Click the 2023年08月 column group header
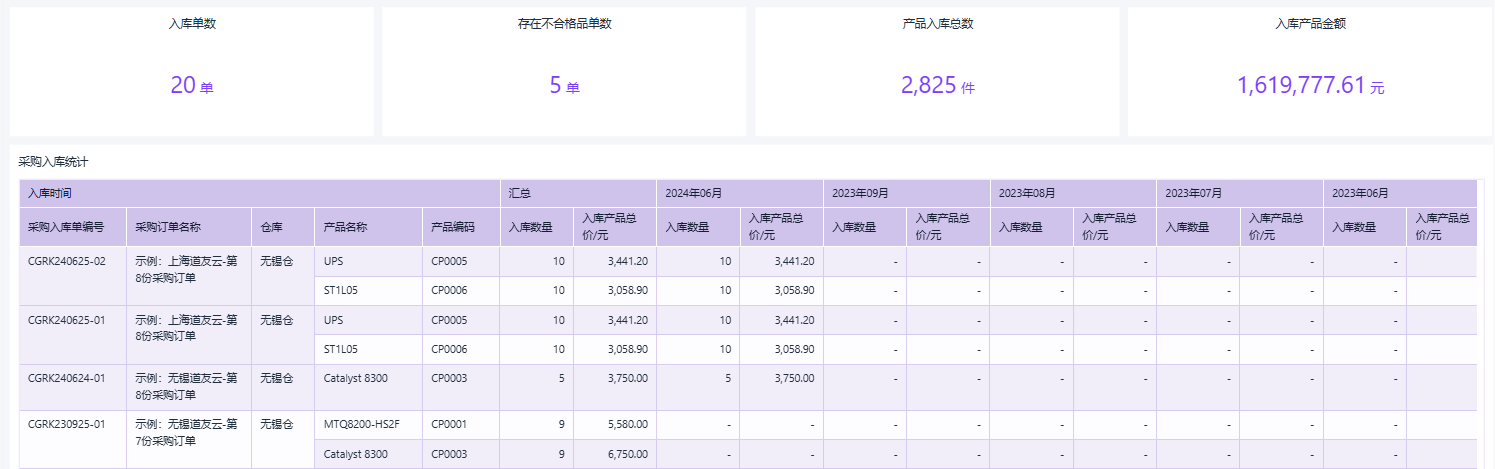Viewport: 1495px width, 469px height. coord(1073,193)
